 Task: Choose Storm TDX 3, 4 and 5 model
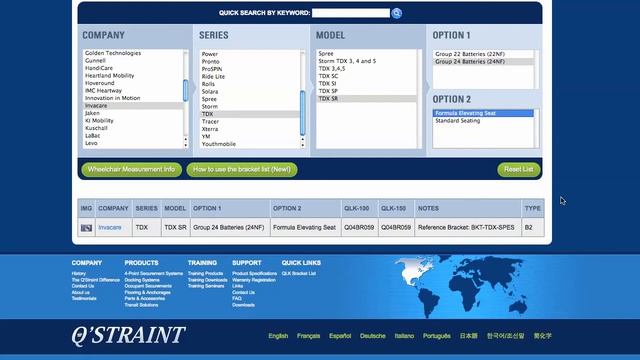point(347,61)
